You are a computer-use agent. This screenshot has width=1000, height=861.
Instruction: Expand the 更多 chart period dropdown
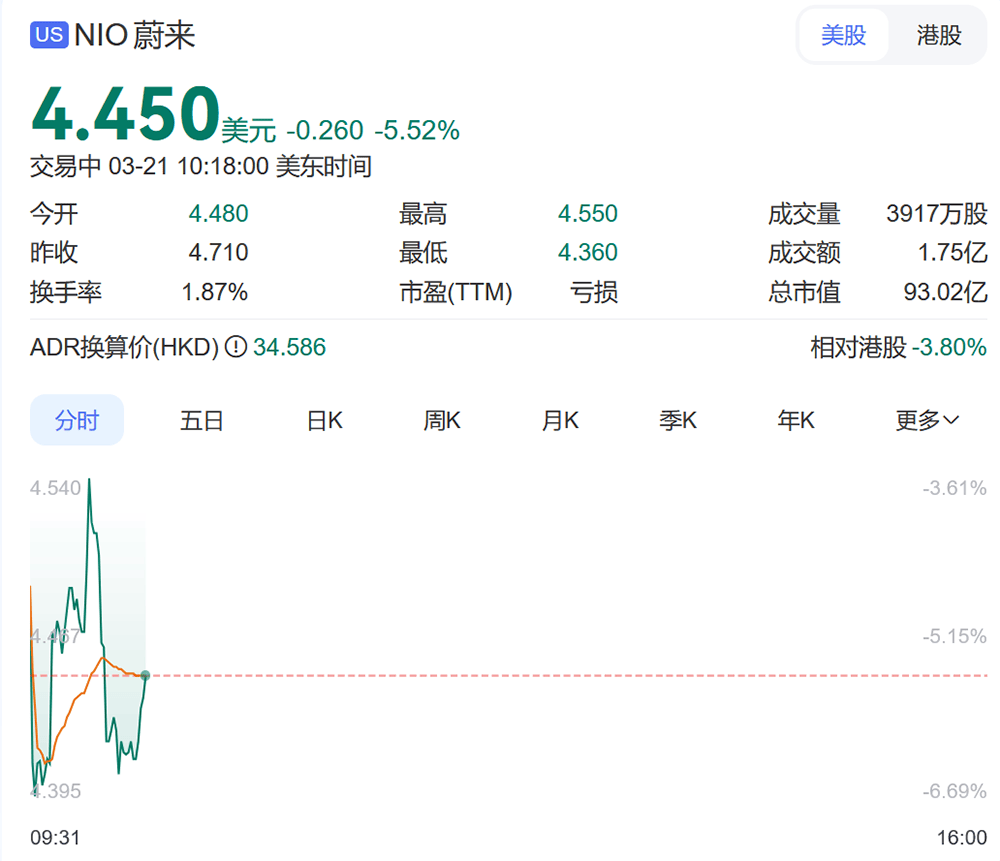[x=927, y=420]
